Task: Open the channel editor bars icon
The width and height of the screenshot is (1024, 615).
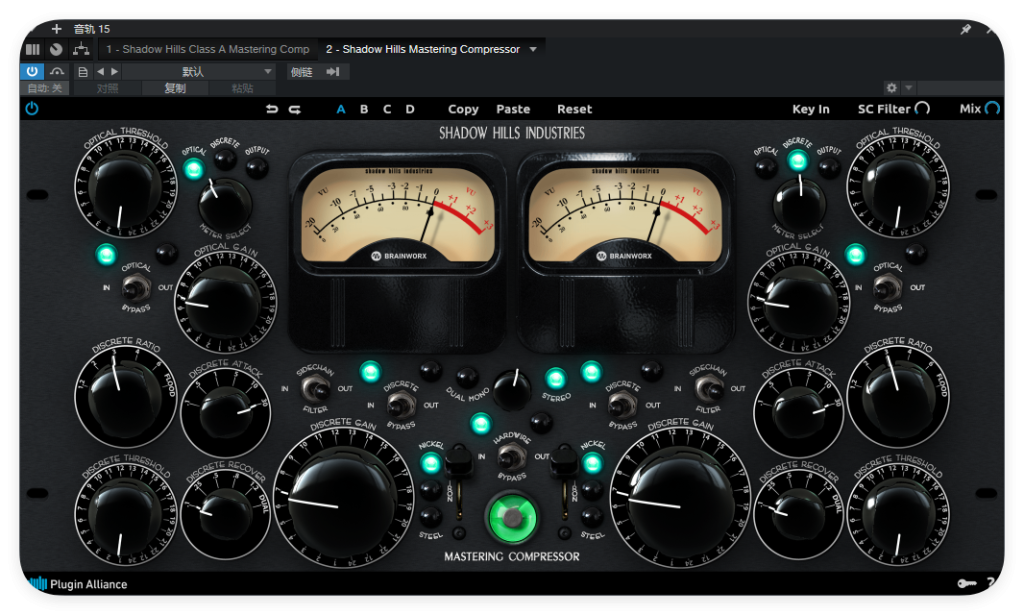Action: tap(33, 49)
